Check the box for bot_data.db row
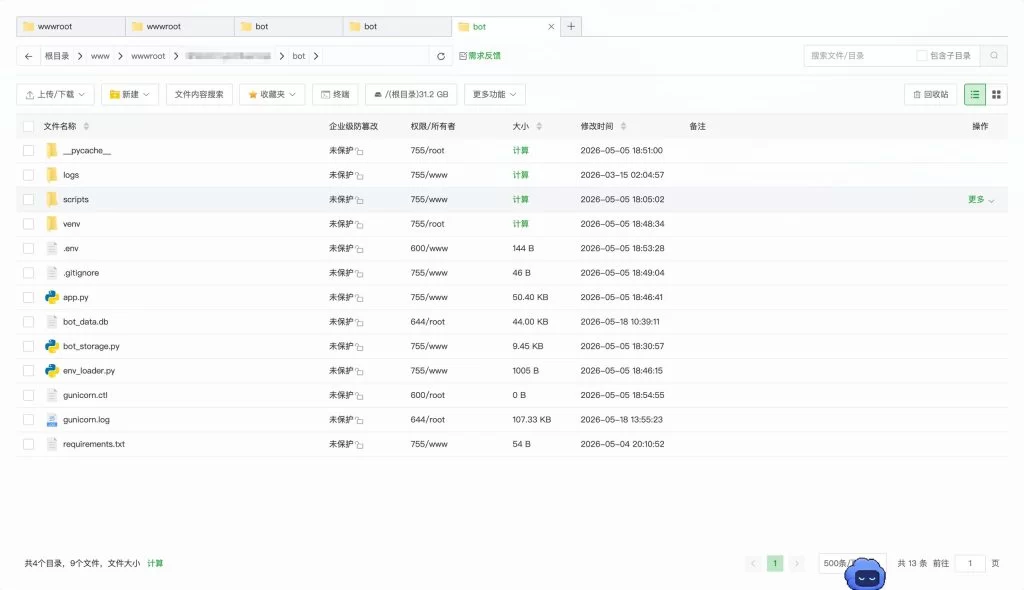Screen dimensions: 1024x590 [28, 321]
